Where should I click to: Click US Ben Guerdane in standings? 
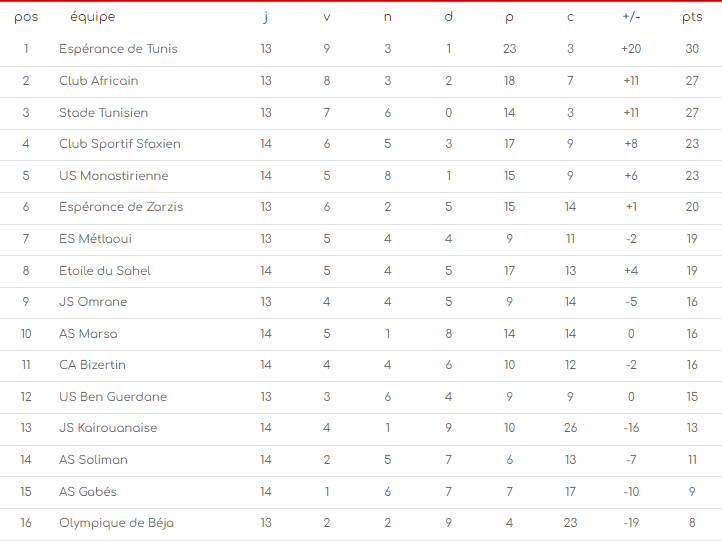pos(113,397)
